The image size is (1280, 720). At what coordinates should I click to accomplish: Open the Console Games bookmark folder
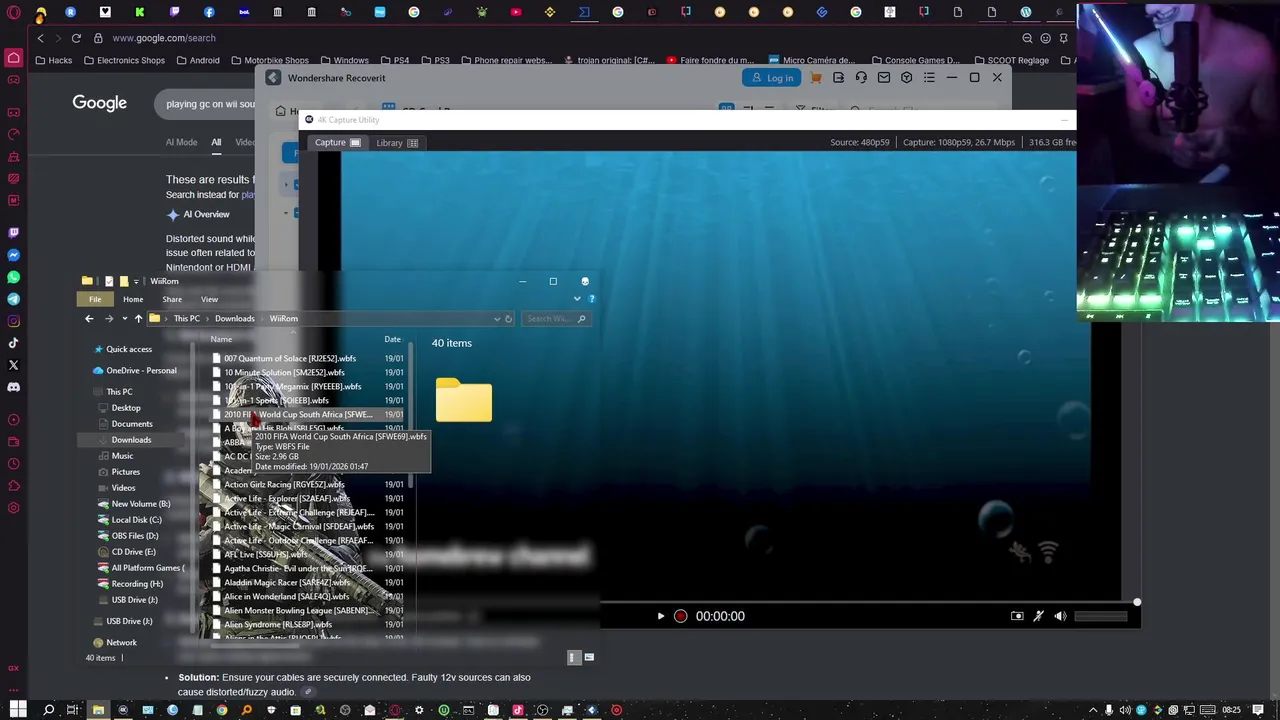[915, 60]
